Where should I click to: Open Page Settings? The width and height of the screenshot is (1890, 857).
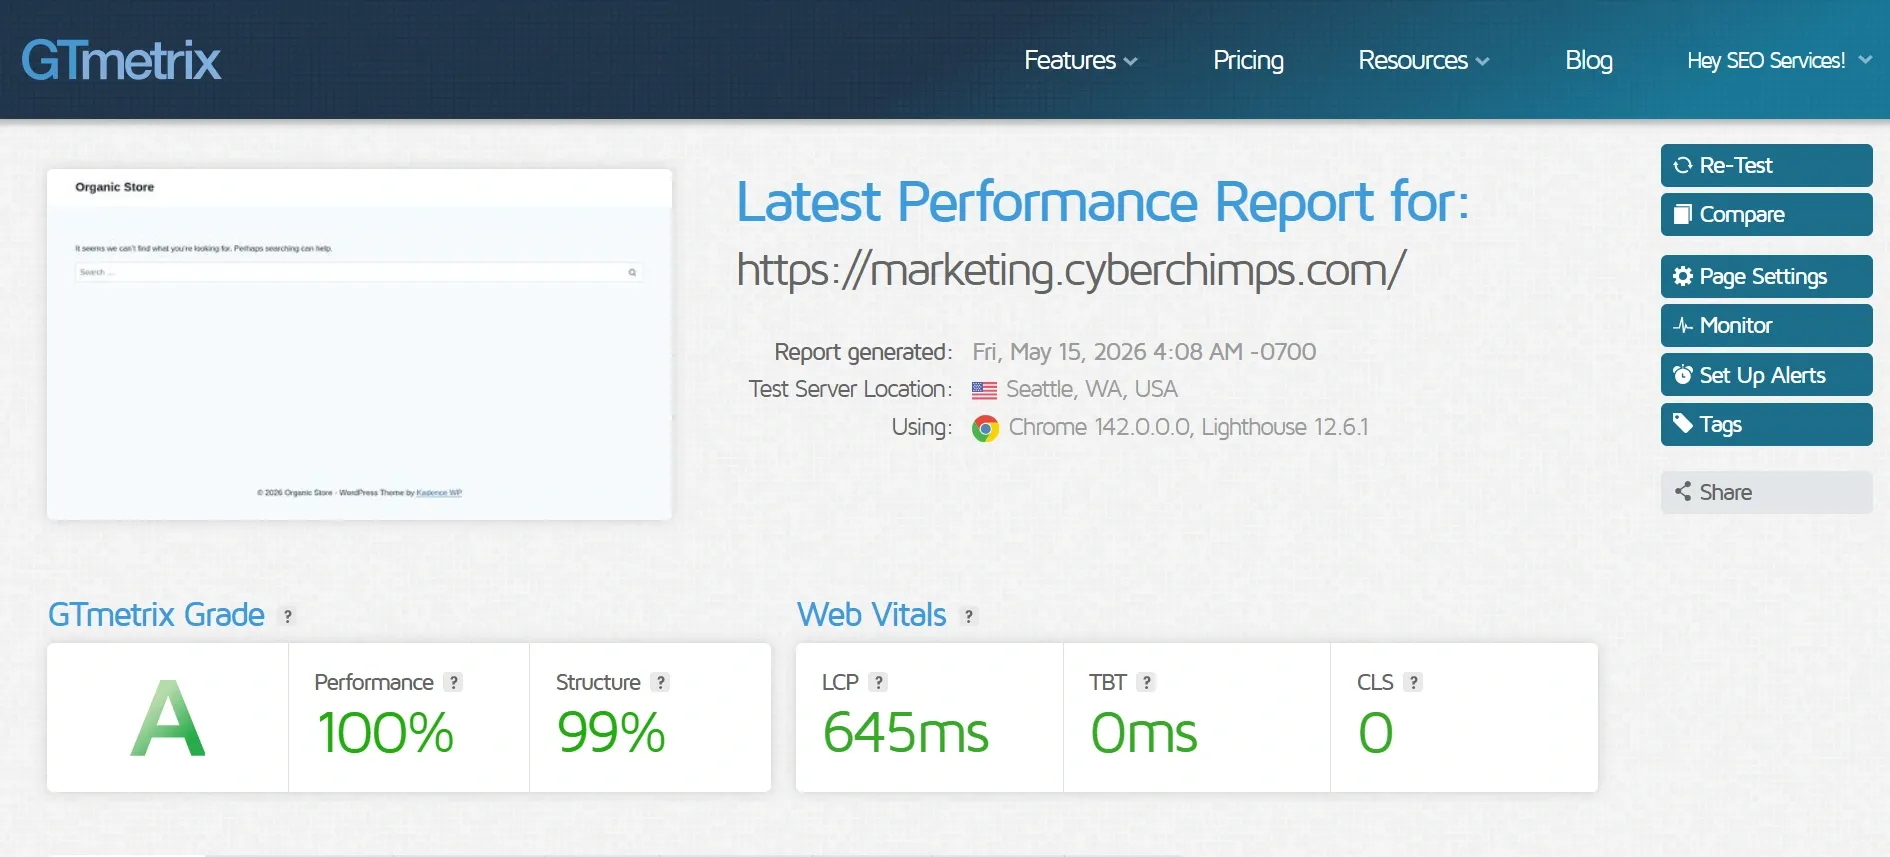coord(1767,276)
